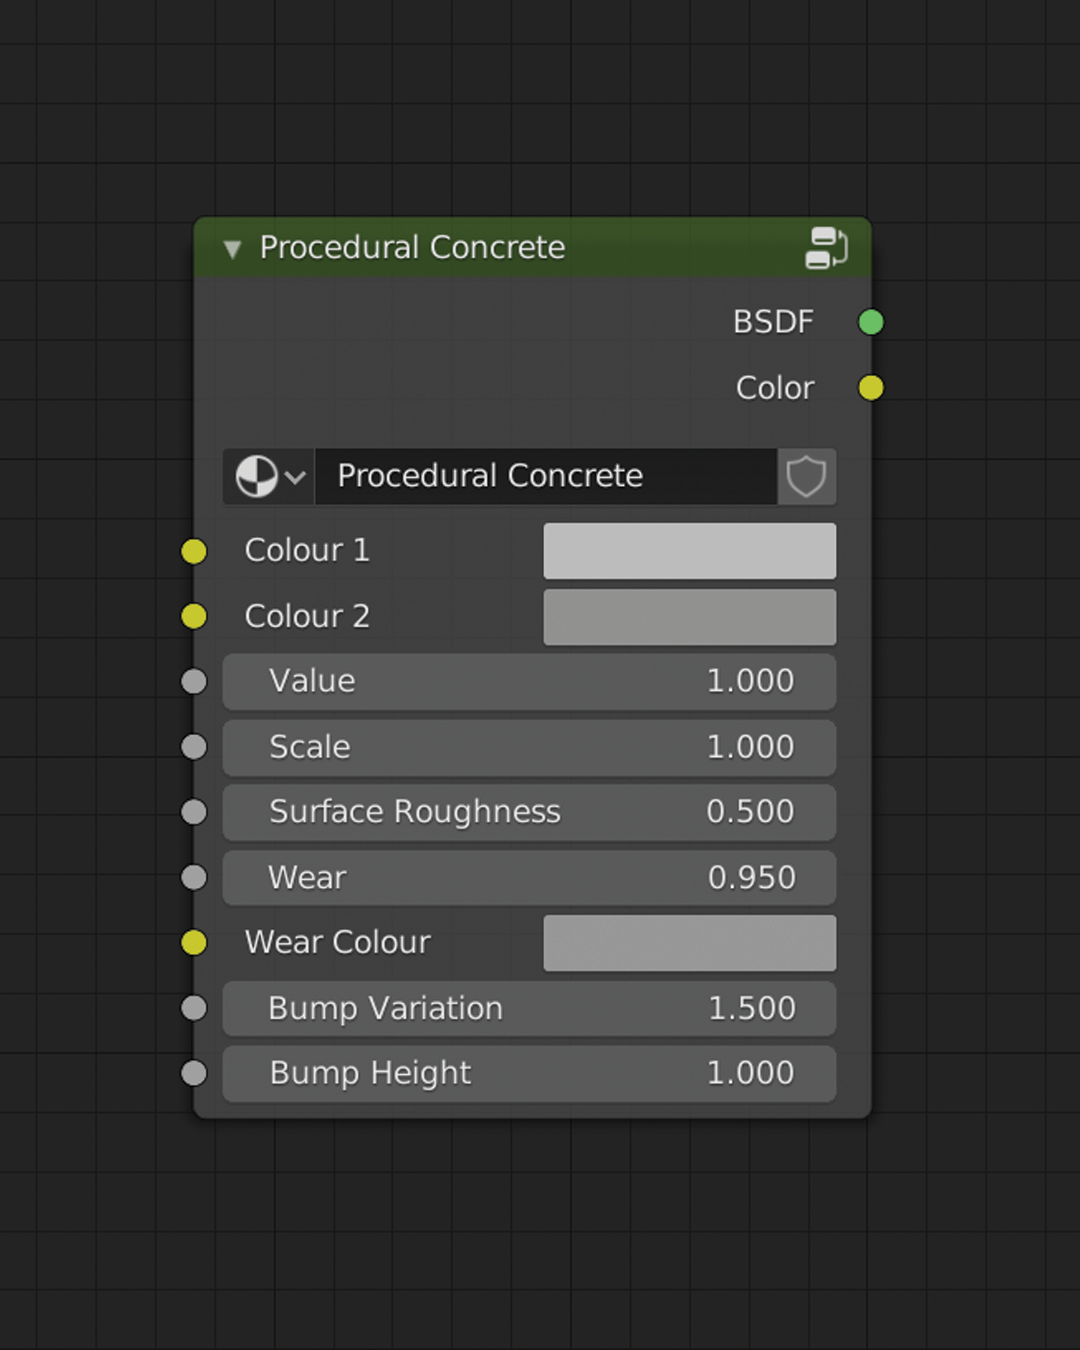Click the Bump Variation value field
1080x1350 pixels.
click(x=528, y=1008)
